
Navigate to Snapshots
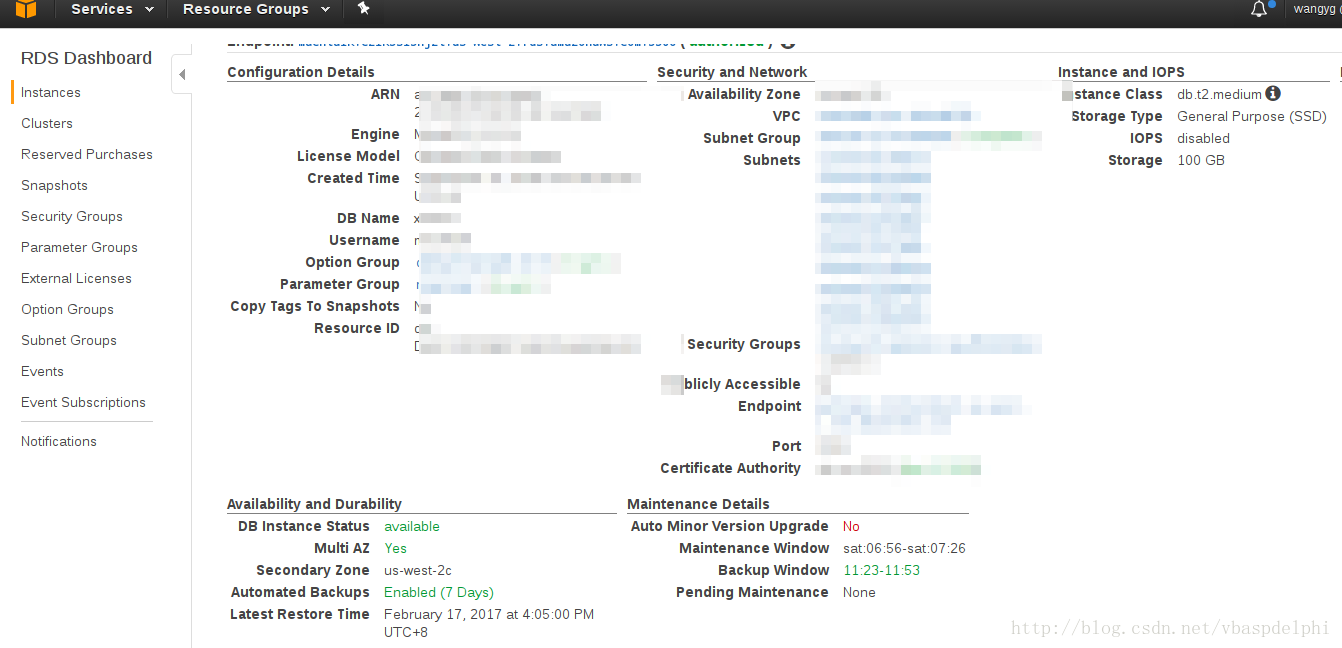pos(54,185)
